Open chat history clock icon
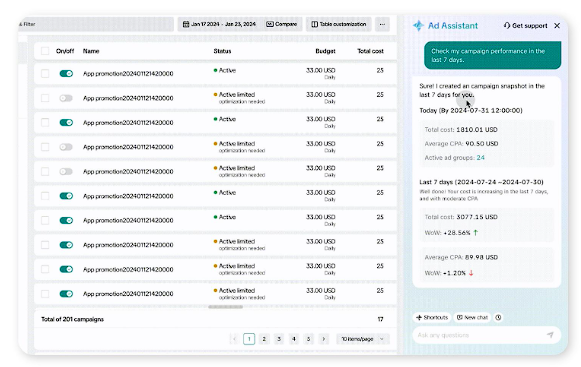This screenshot has height=367, width=581. [498, 317]
